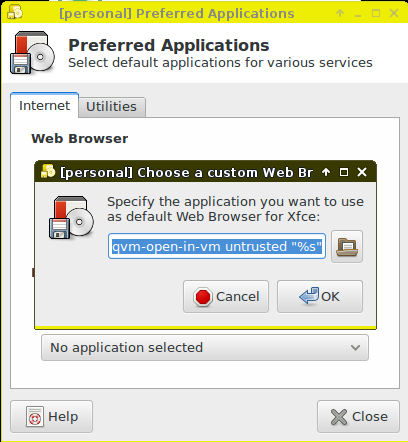408x442 pixels.
Task: Shade the custom browser dialog with the up arrow
Action: point(326,172)
